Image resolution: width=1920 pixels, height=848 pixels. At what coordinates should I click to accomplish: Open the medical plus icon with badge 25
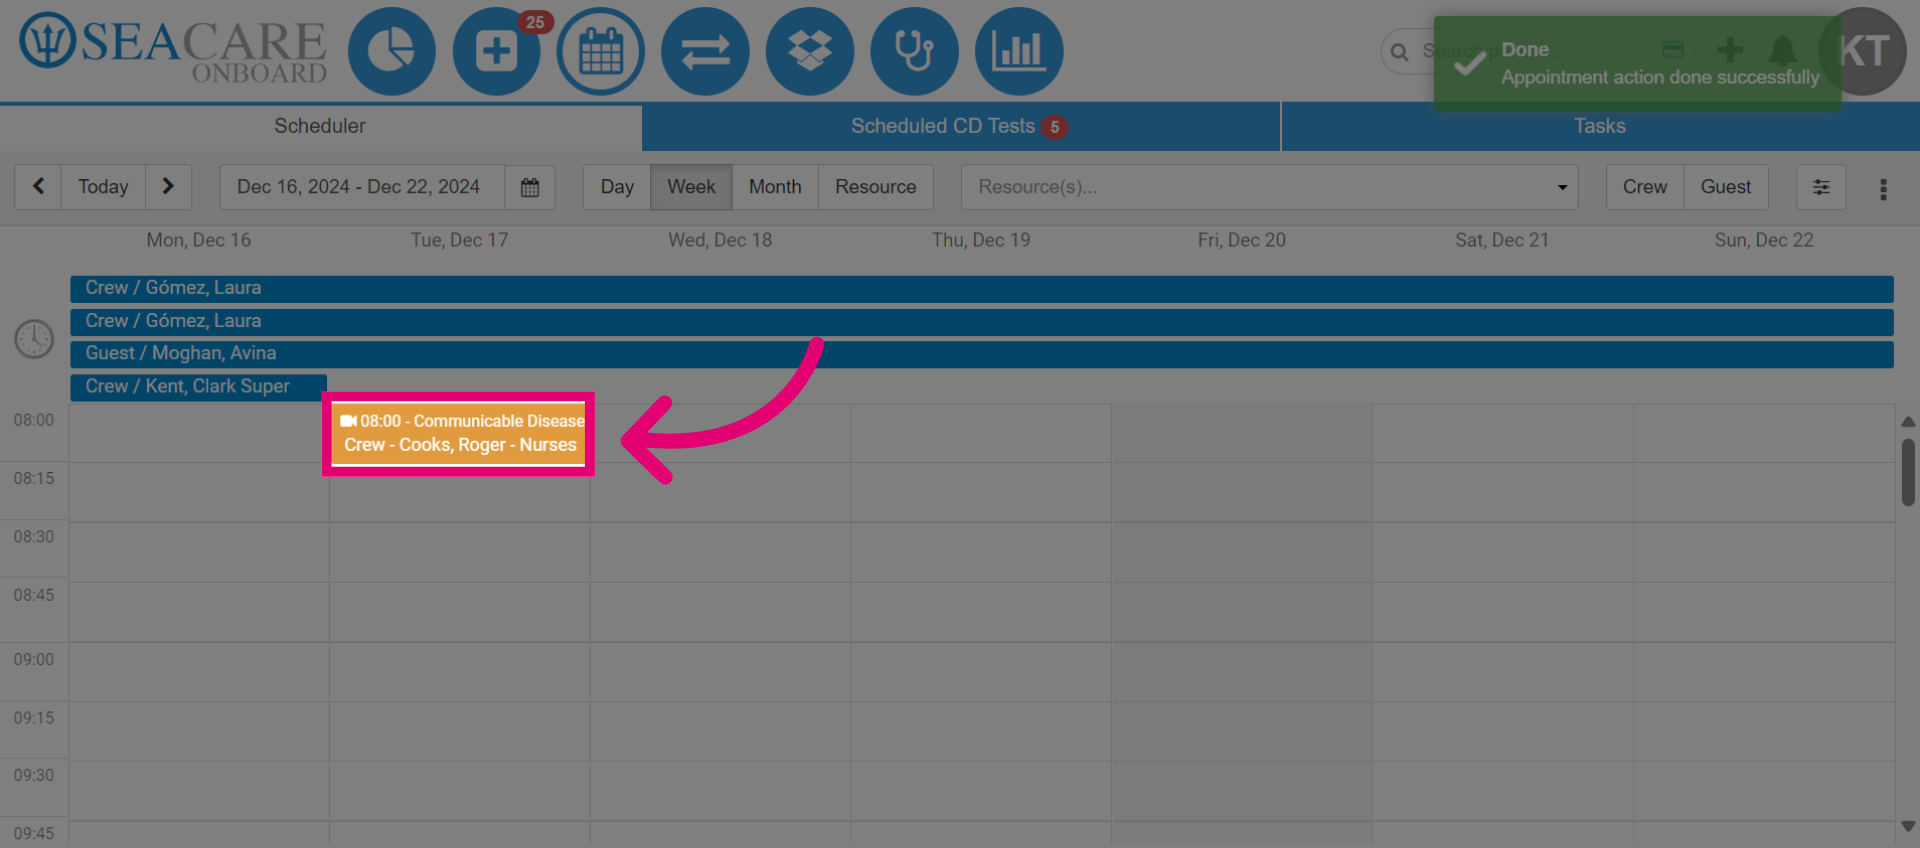pyautogui.click(x=497, y=51)
